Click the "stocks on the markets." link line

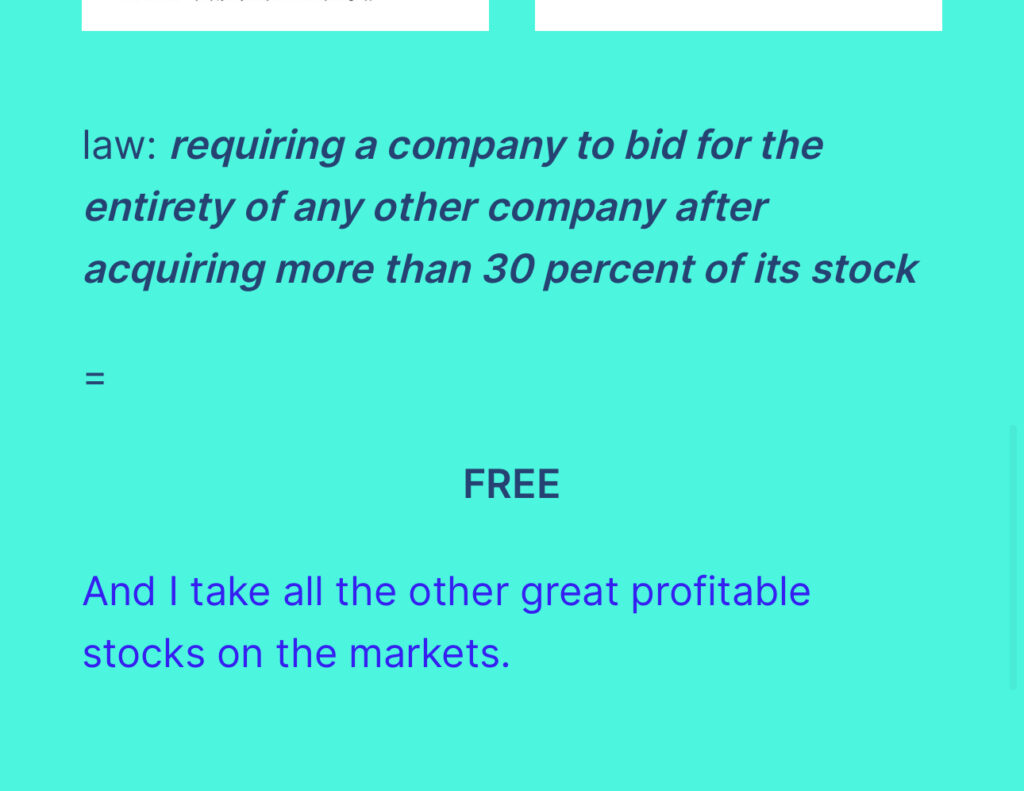coord(296,653)
